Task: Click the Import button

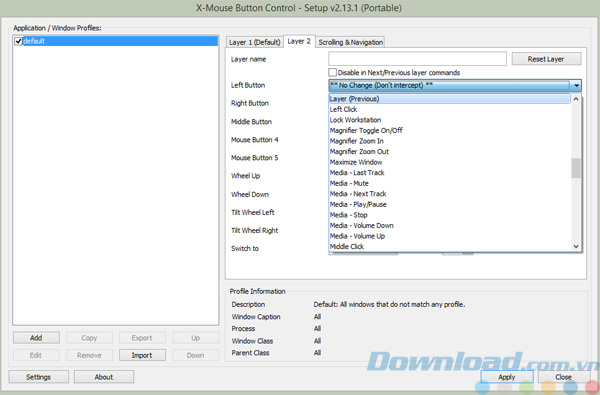Action: 142,355
